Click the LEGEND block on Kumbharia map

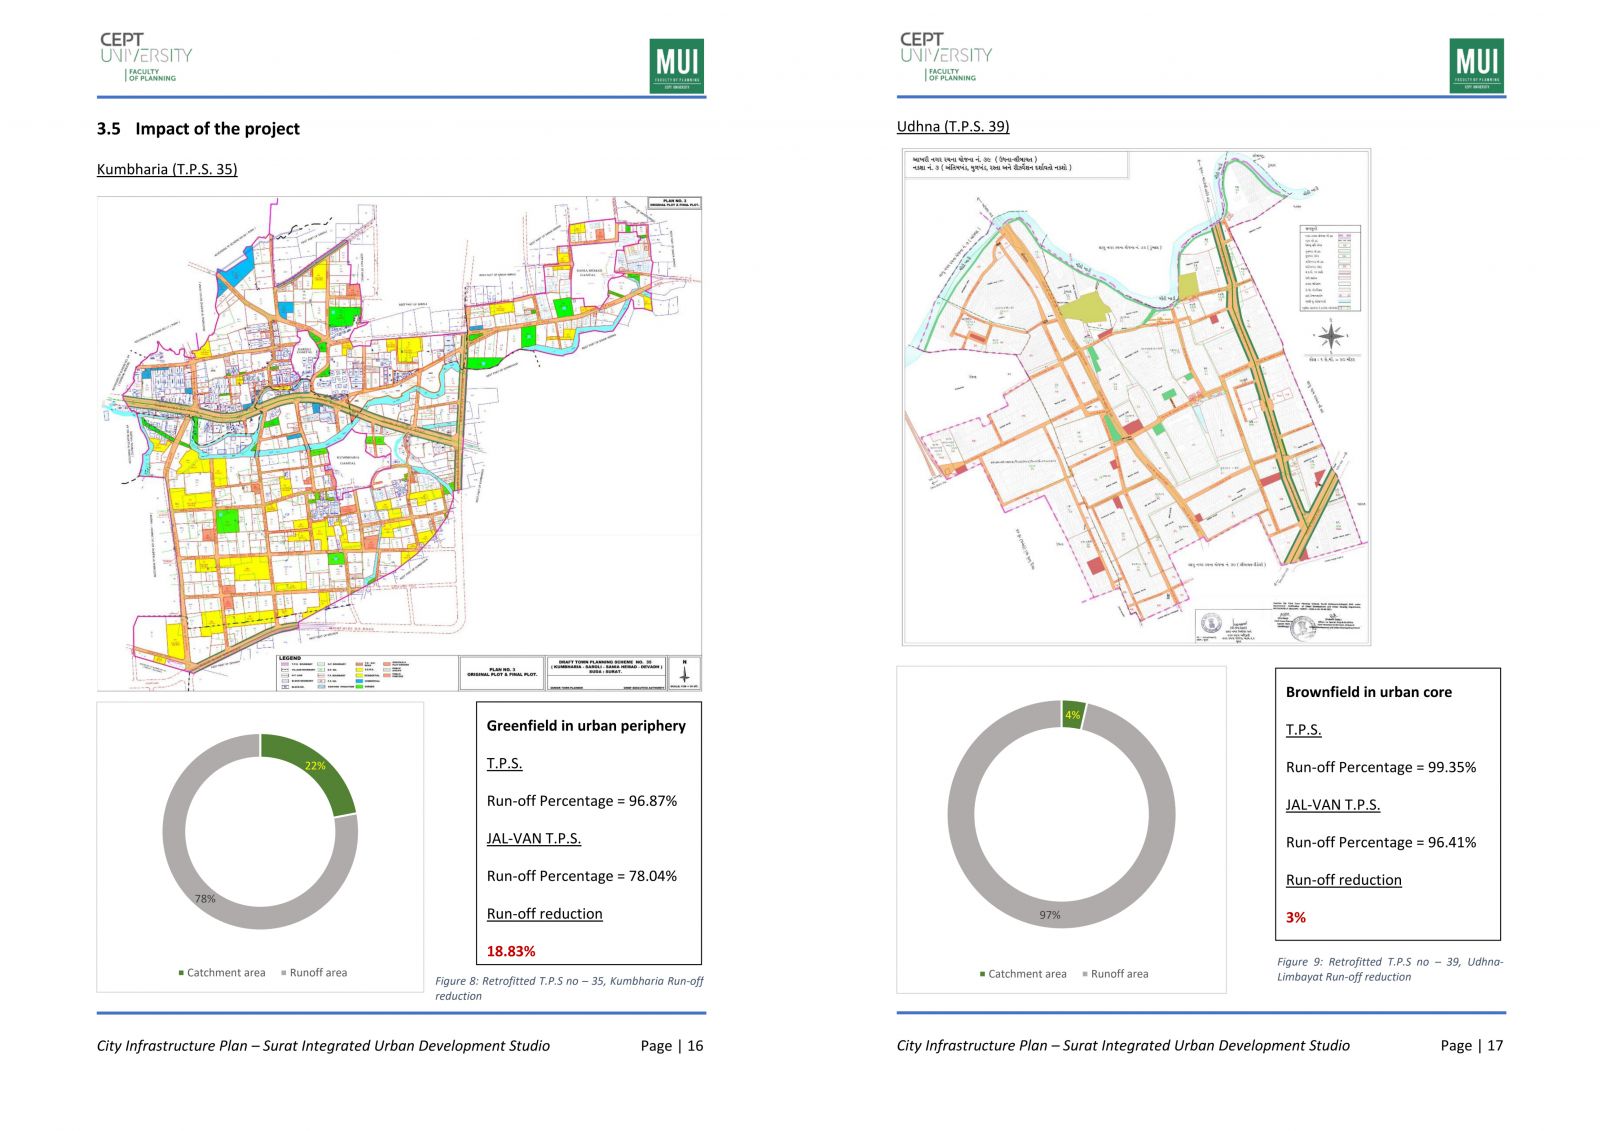pos(365,673)
